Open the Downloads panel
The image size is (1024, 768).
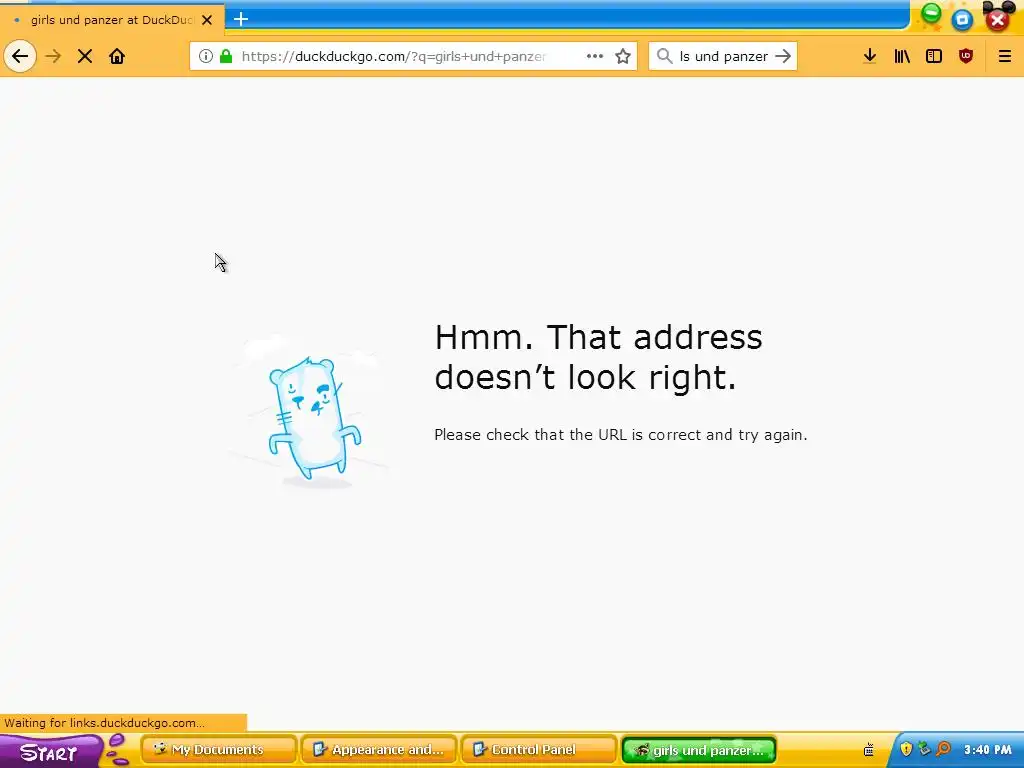[x=869, y=56]
